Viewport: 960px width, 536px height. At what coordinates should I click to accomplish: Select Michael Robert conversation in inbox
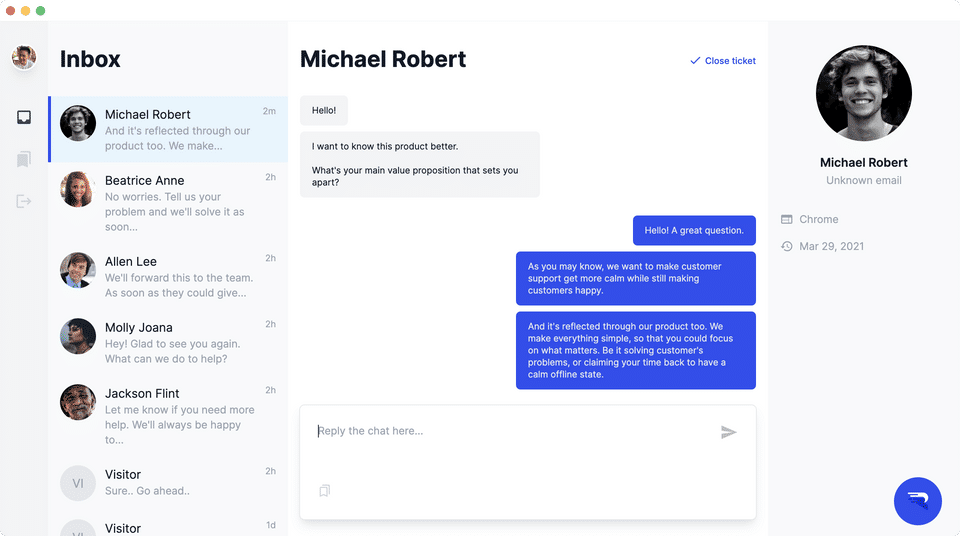pos(168,129)
